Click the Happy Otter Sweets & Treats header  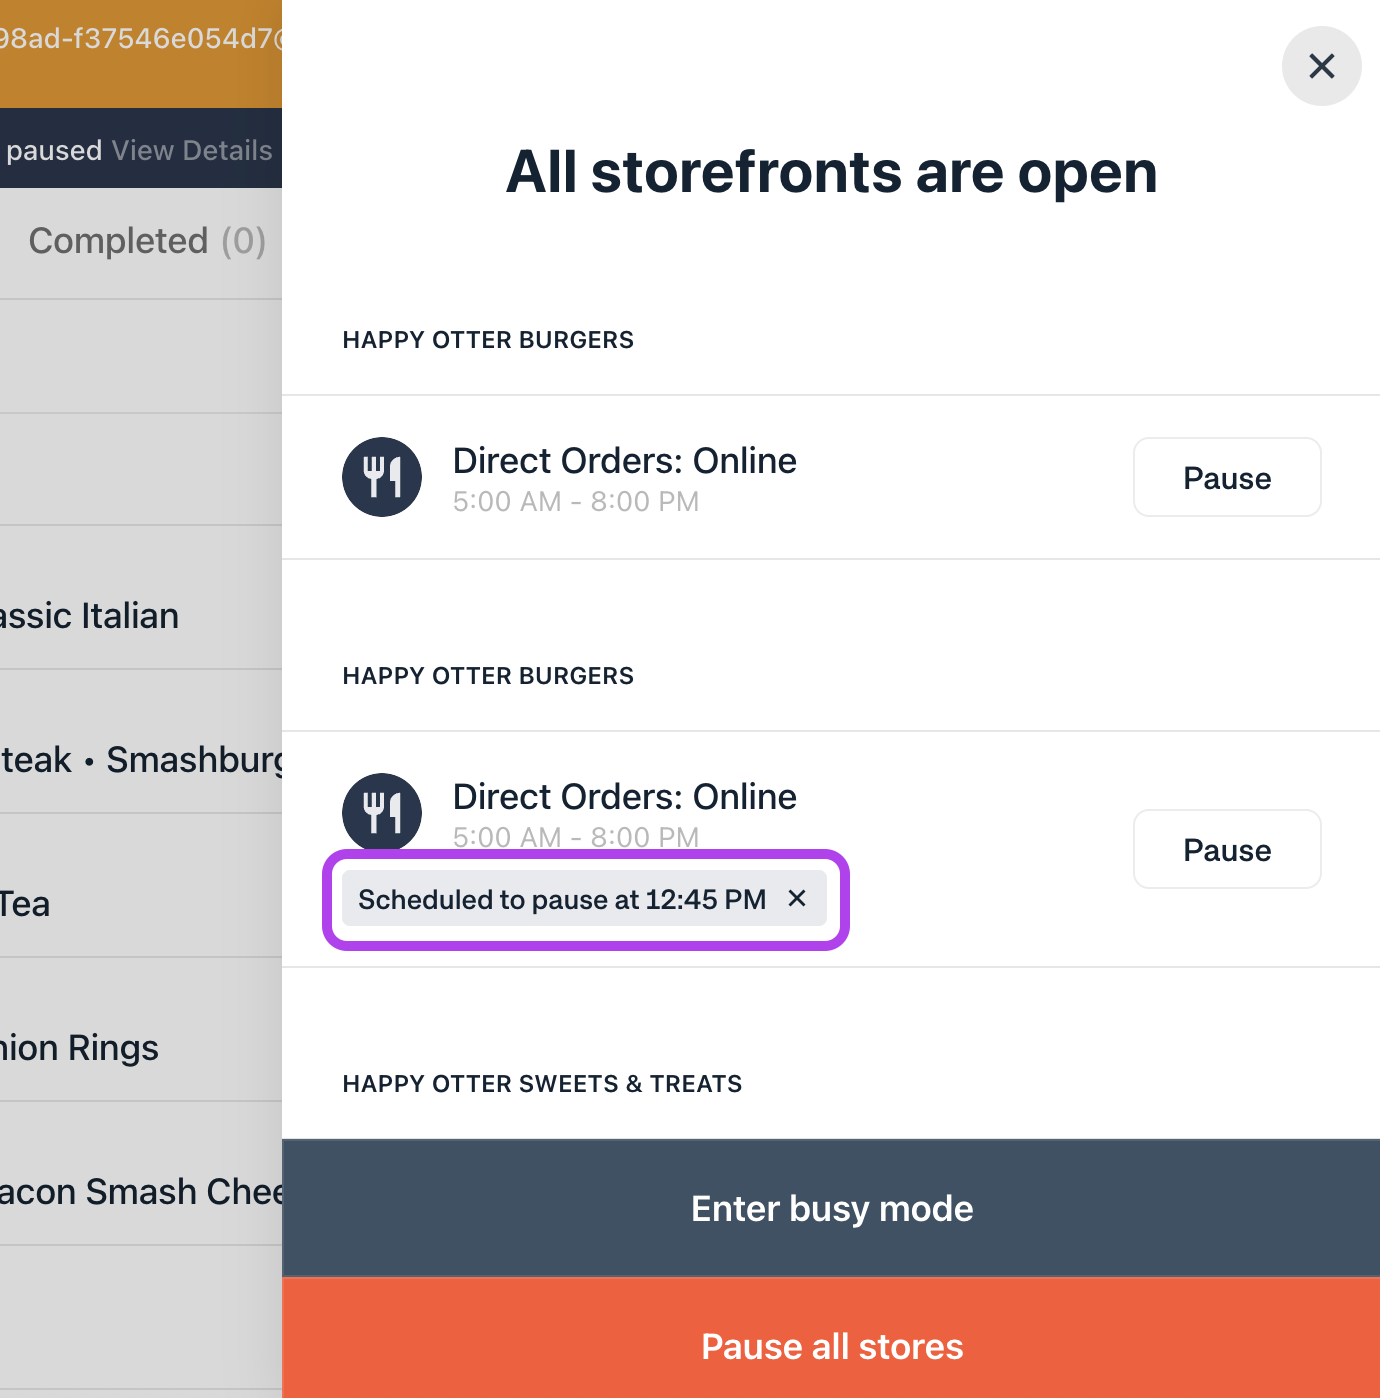[x=542, y=1084]
